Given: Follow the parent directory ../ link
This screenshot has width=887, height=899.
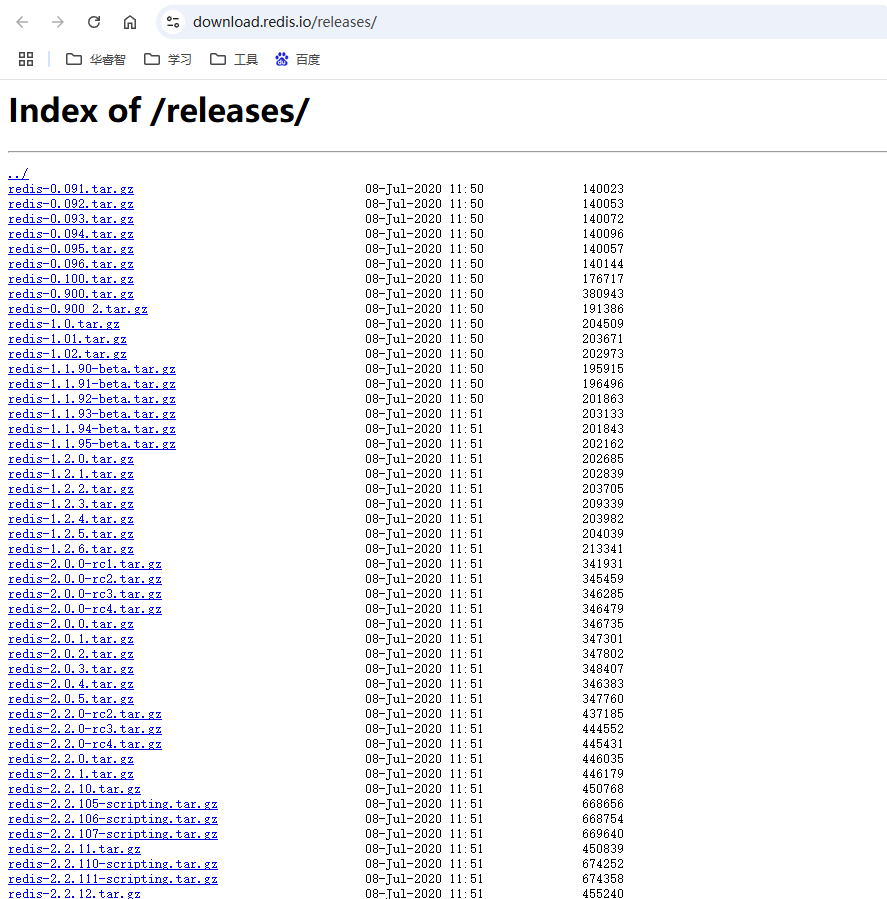Looking at the screenshot, I should click(18, 174).
